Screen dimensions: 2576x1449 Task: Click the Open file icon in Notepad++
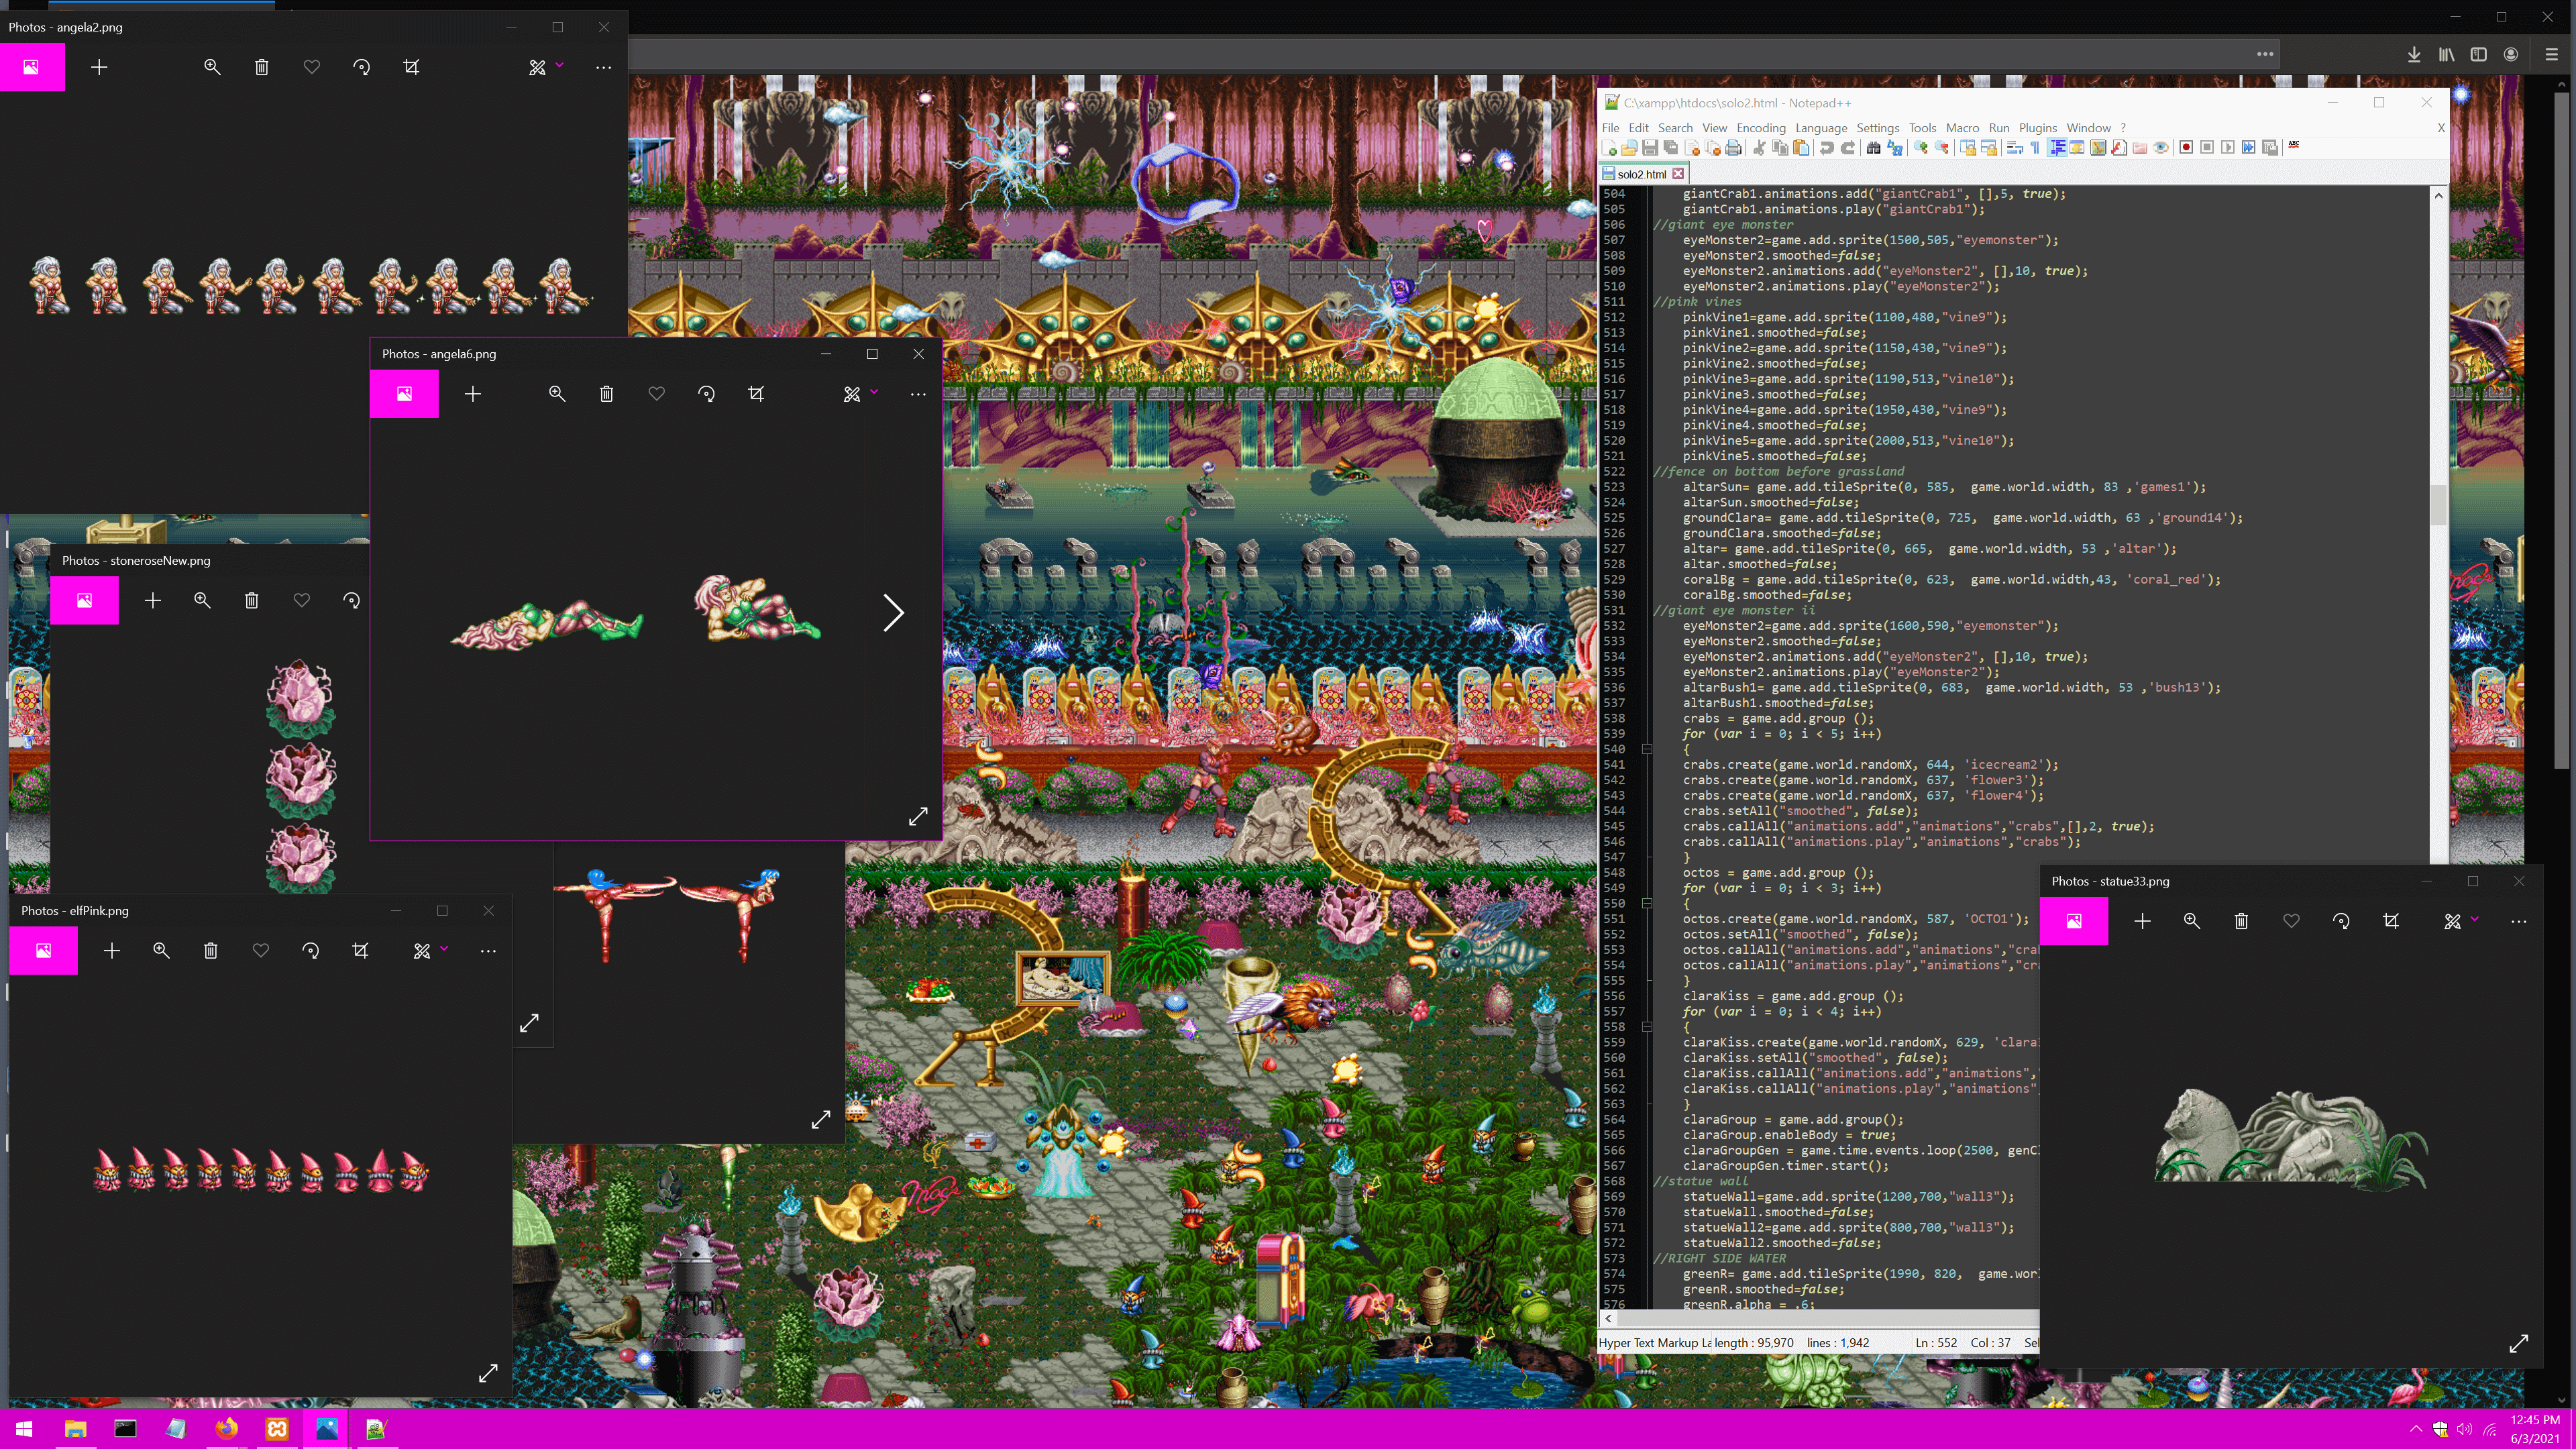pos(1629,148)
